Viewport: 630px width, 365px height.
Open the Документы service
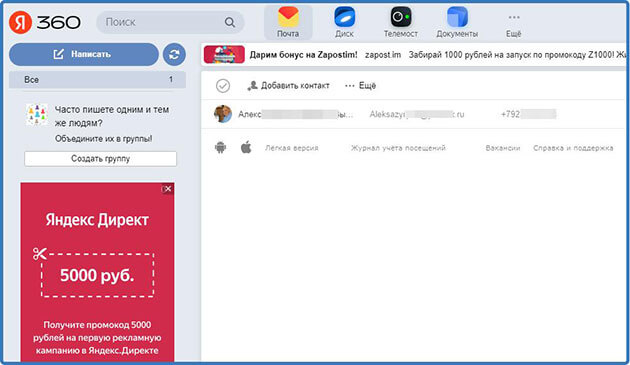[x=457, y=23]
